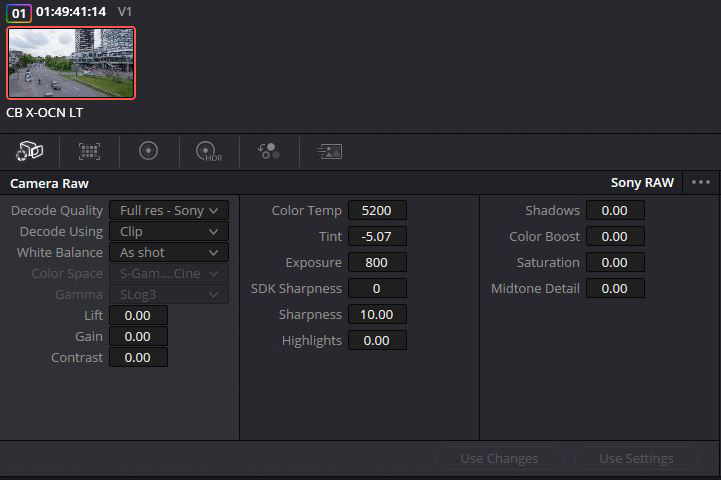Screen dimensions: 721x480
Task: Open the Color Wheels palette icon
Action: (148, 151)
